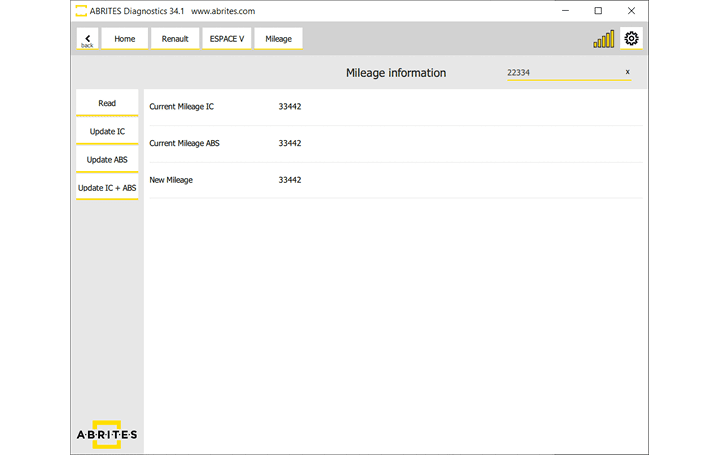
Task: Click the back arrow icon
Action: (x=87, y=38)
